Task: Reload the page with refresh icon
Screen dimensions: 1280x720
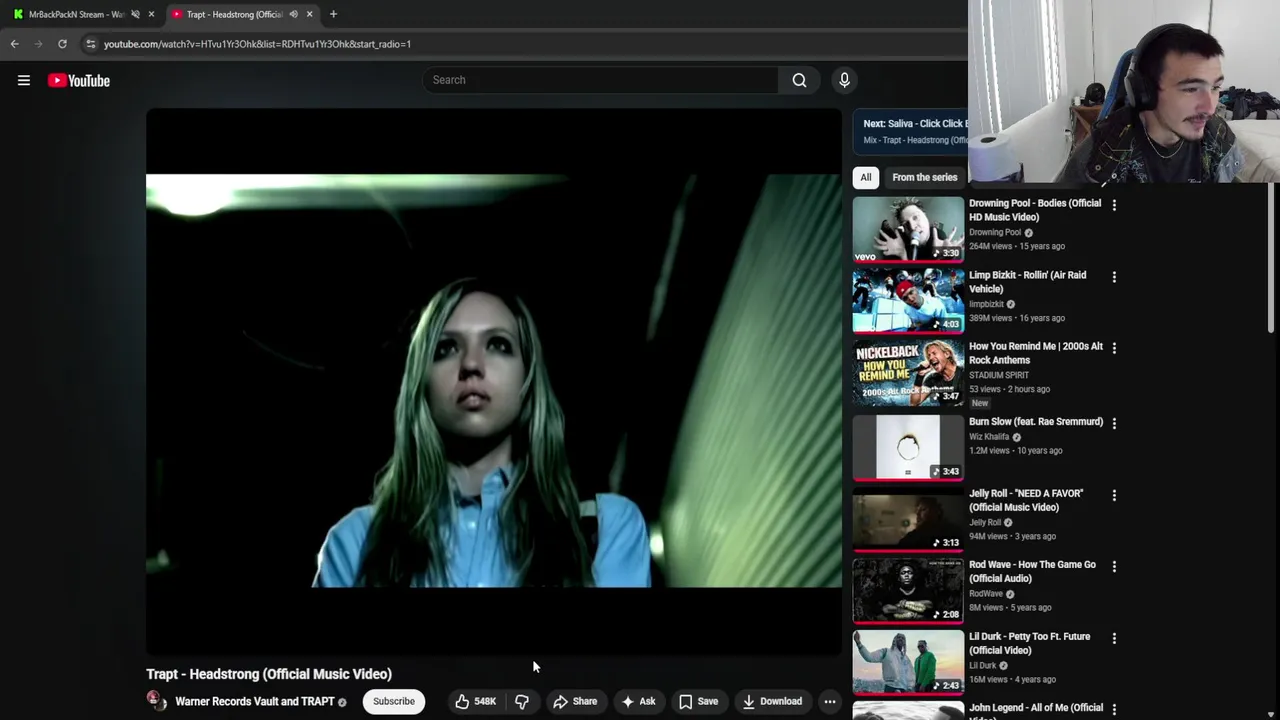Action: pos(62,44)
